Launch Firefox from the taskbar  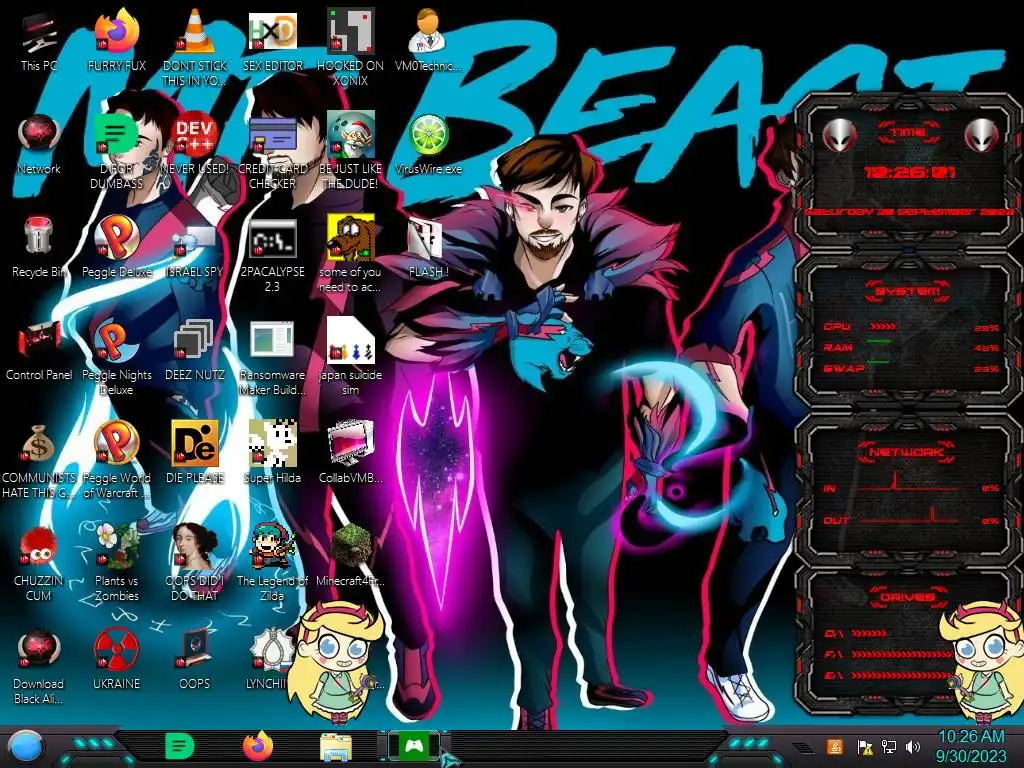pos(258,746)
